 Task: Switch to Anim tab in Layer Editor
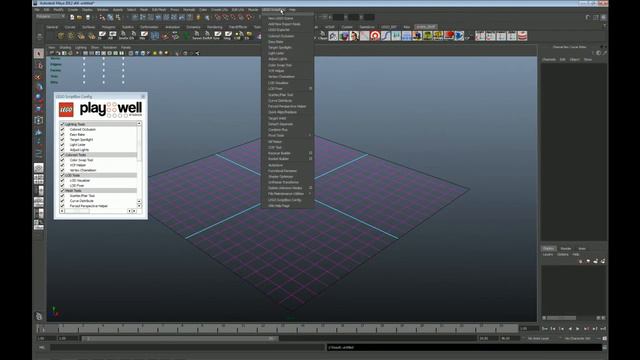(x=582, y=249)
